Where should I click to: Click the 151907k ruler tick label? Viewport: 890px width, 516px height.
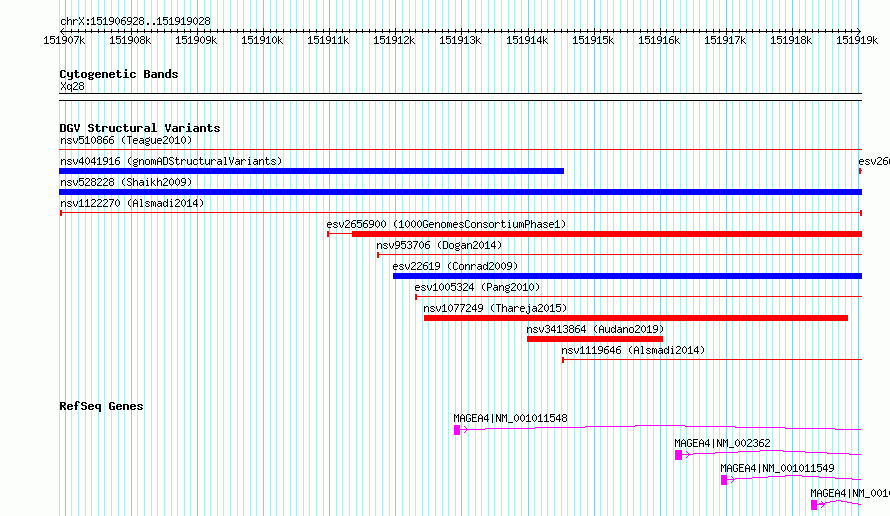pos(64,40)
